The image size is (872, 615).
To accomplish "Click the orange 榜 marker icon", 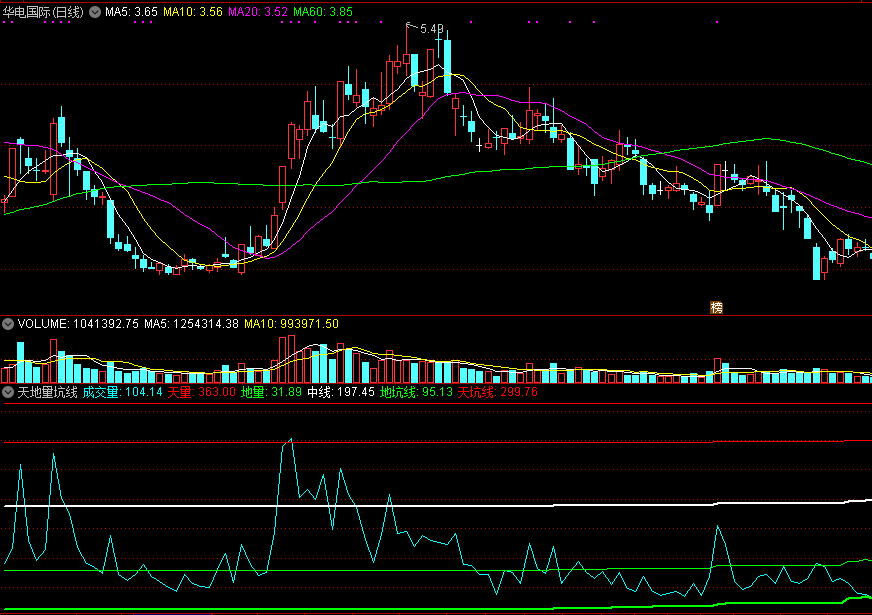I will pyautogui.click(x=716, y=308).
